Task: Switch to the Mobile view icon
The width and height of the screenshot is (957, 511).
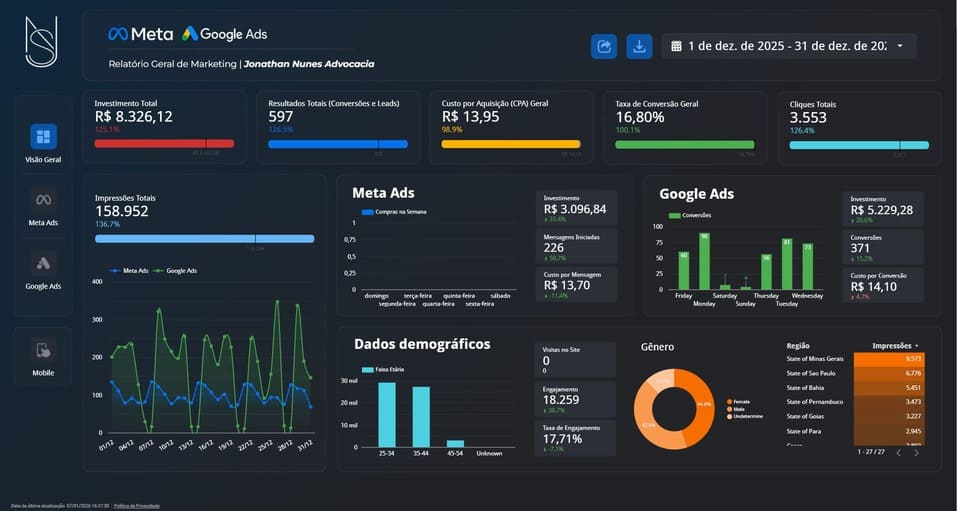Action: pyautogui.click(x=43, y=350)
